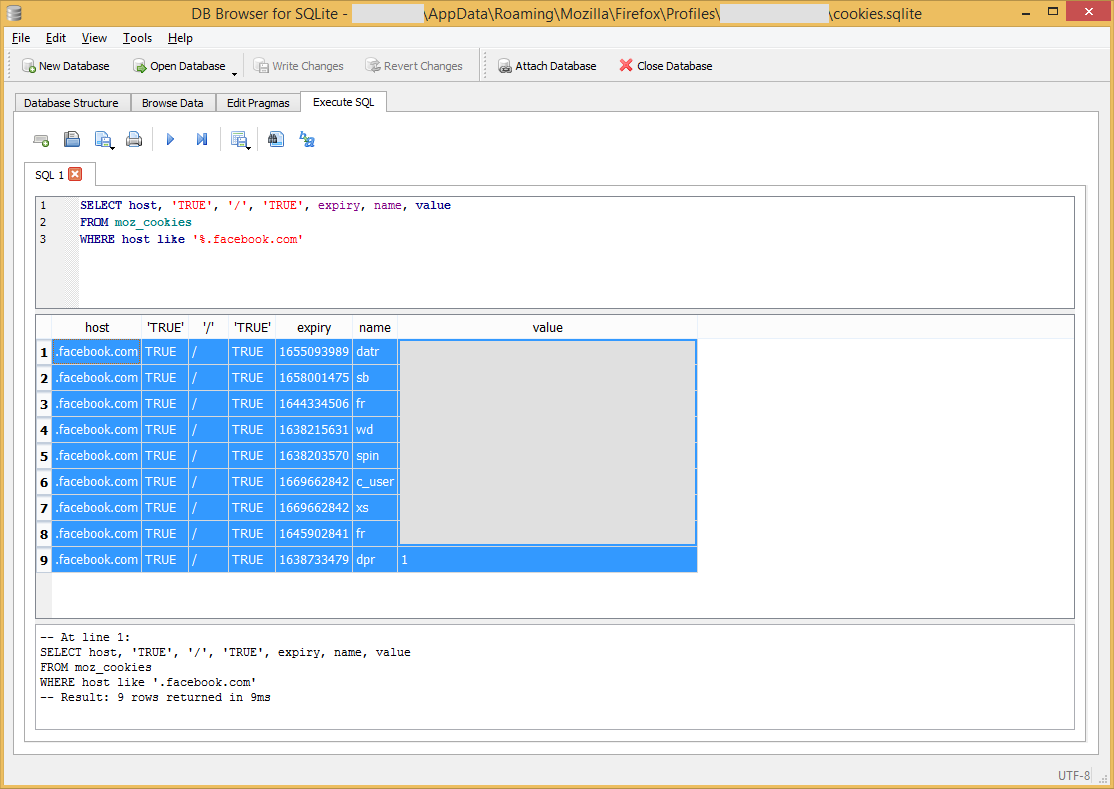Close the SQL 1 tab

75,174
